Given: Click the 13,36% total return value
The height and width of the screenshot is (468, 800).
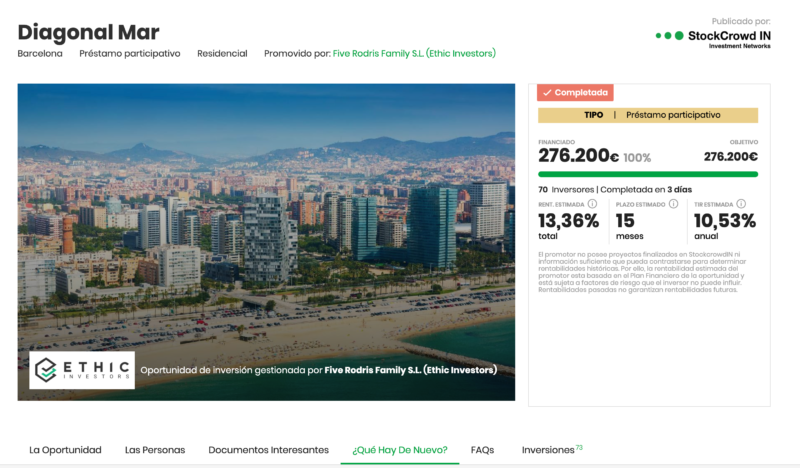Looking at the screenshot, I should click(x=568, y=221).
